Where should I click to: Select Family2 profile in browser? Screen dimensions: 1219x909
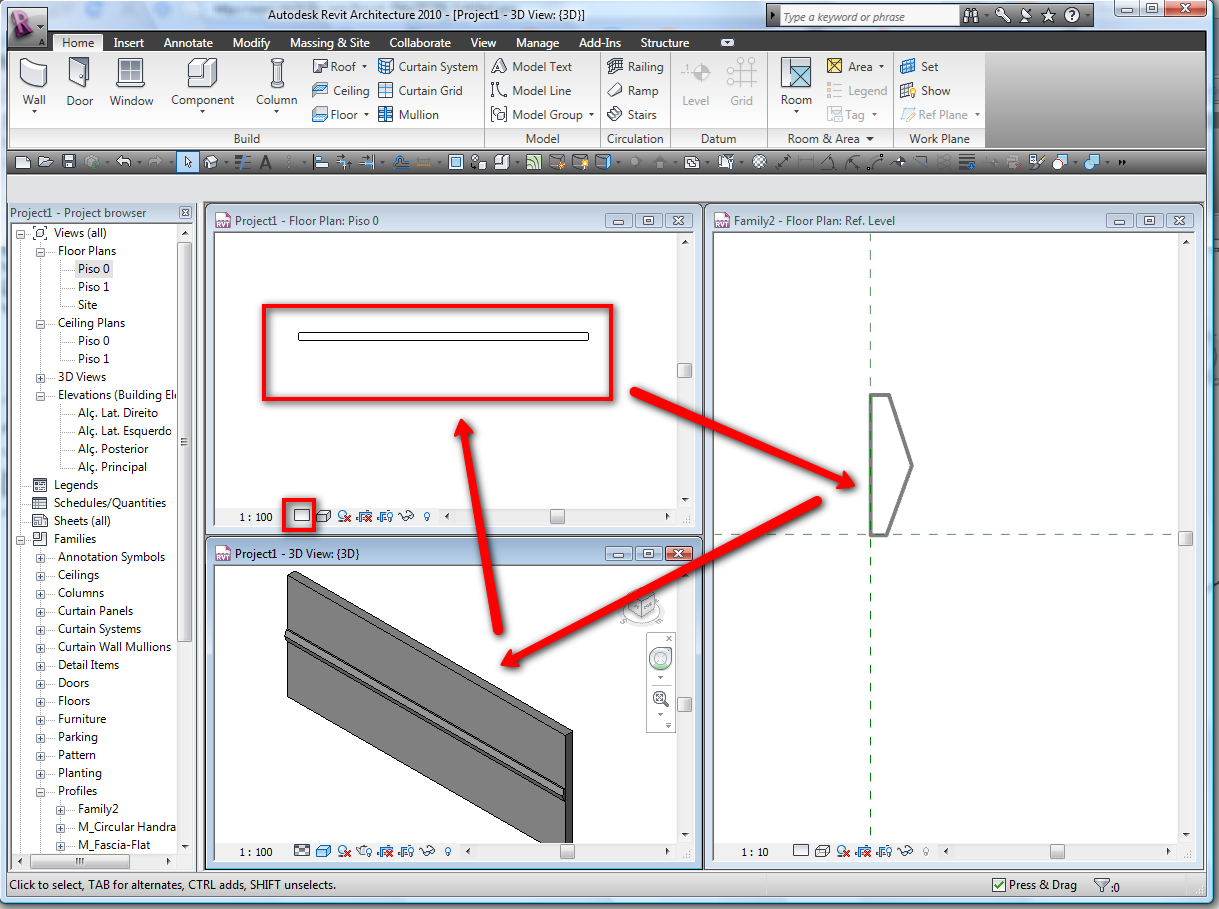(98, 809)
